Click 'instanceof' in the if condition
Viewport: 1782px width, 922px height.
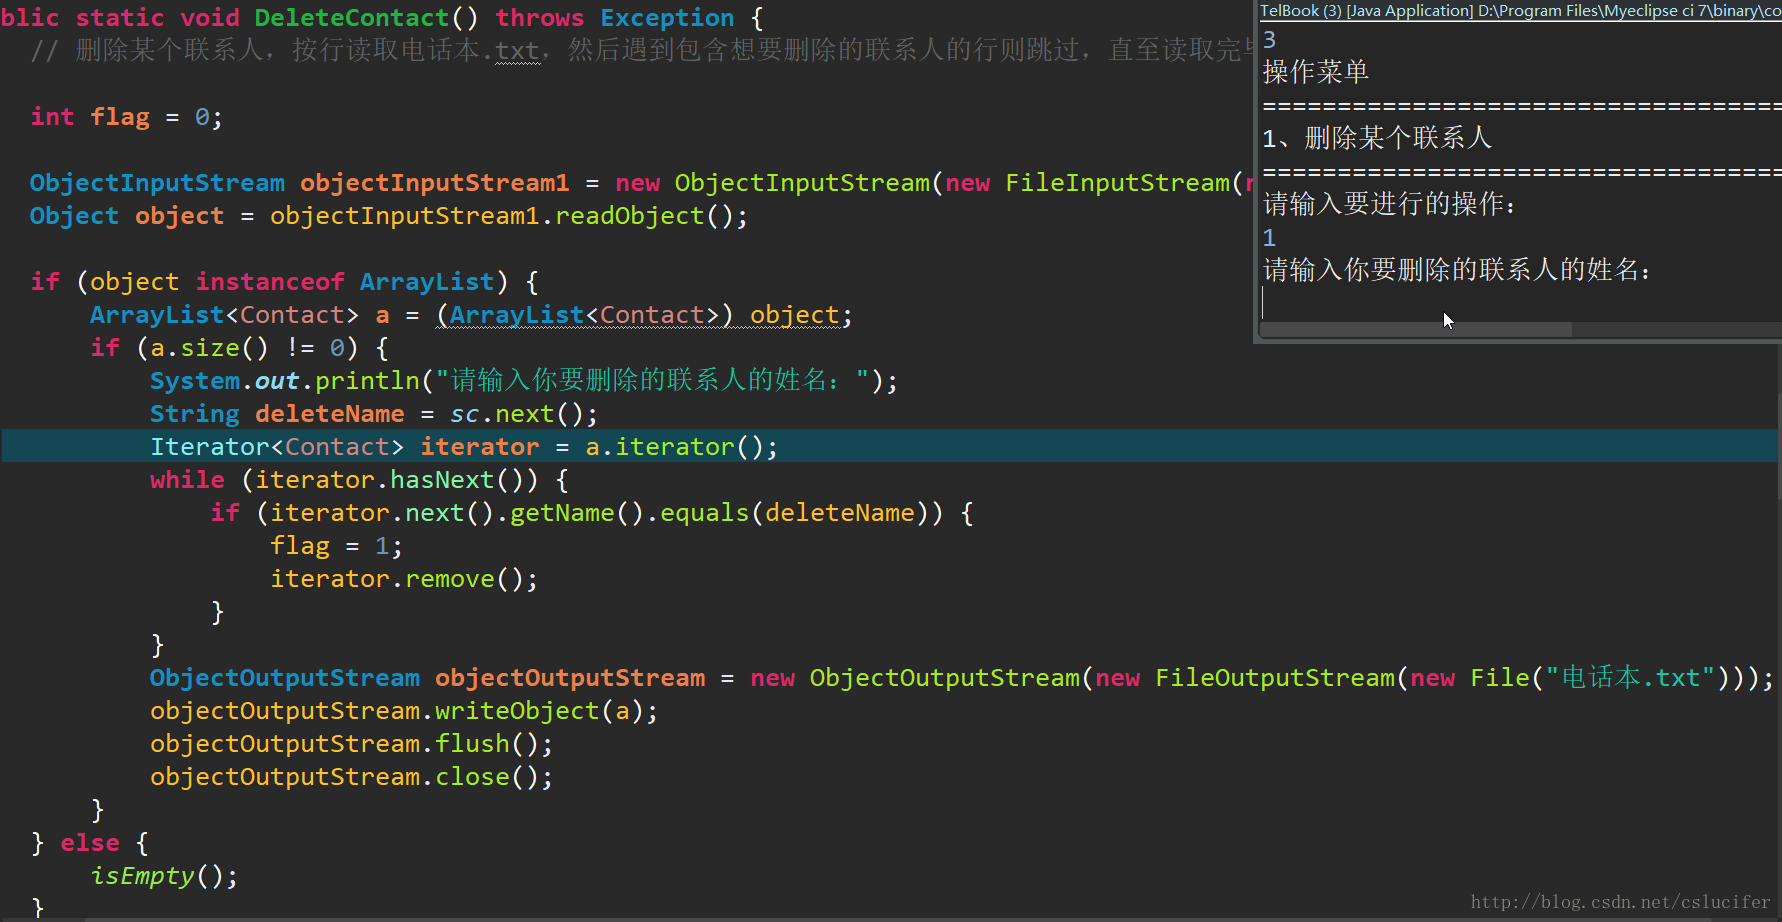pyautogui.click(x=270, y=282)
